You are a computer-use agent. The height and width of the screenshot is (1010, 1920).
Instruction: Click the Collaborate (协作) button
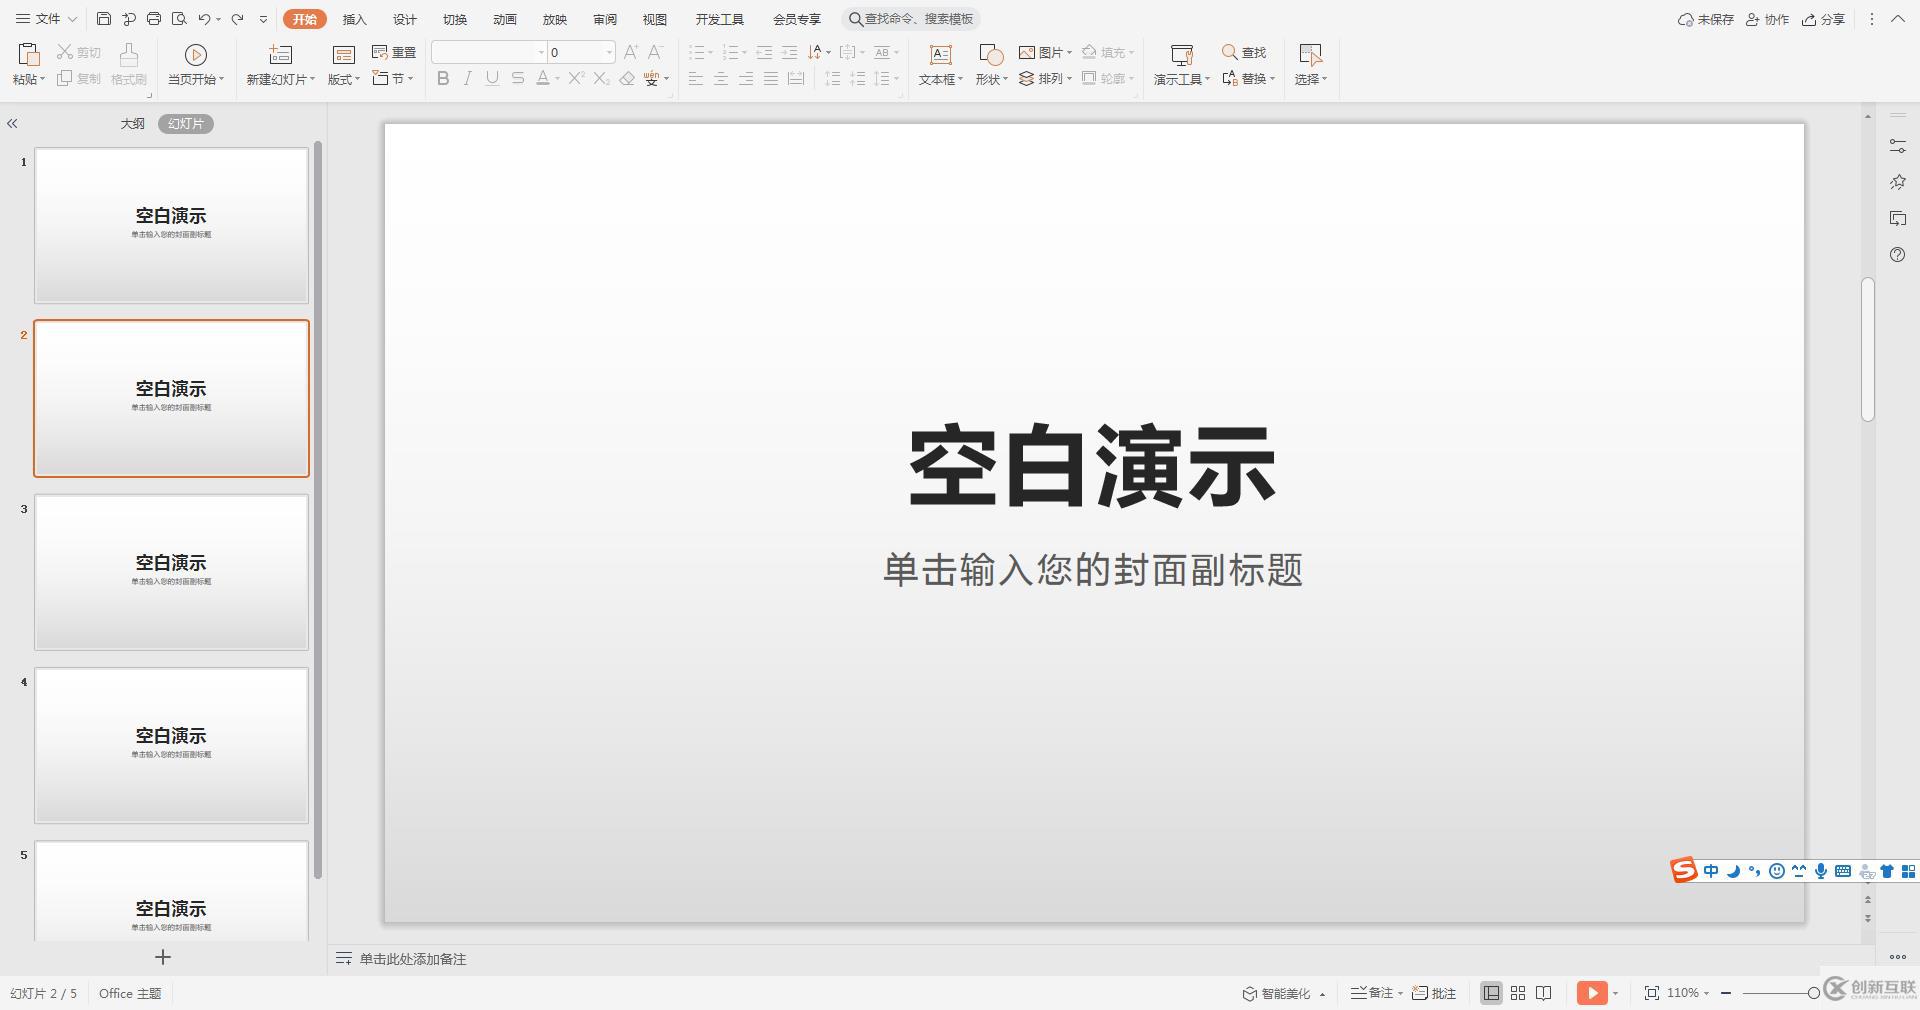1767,19
